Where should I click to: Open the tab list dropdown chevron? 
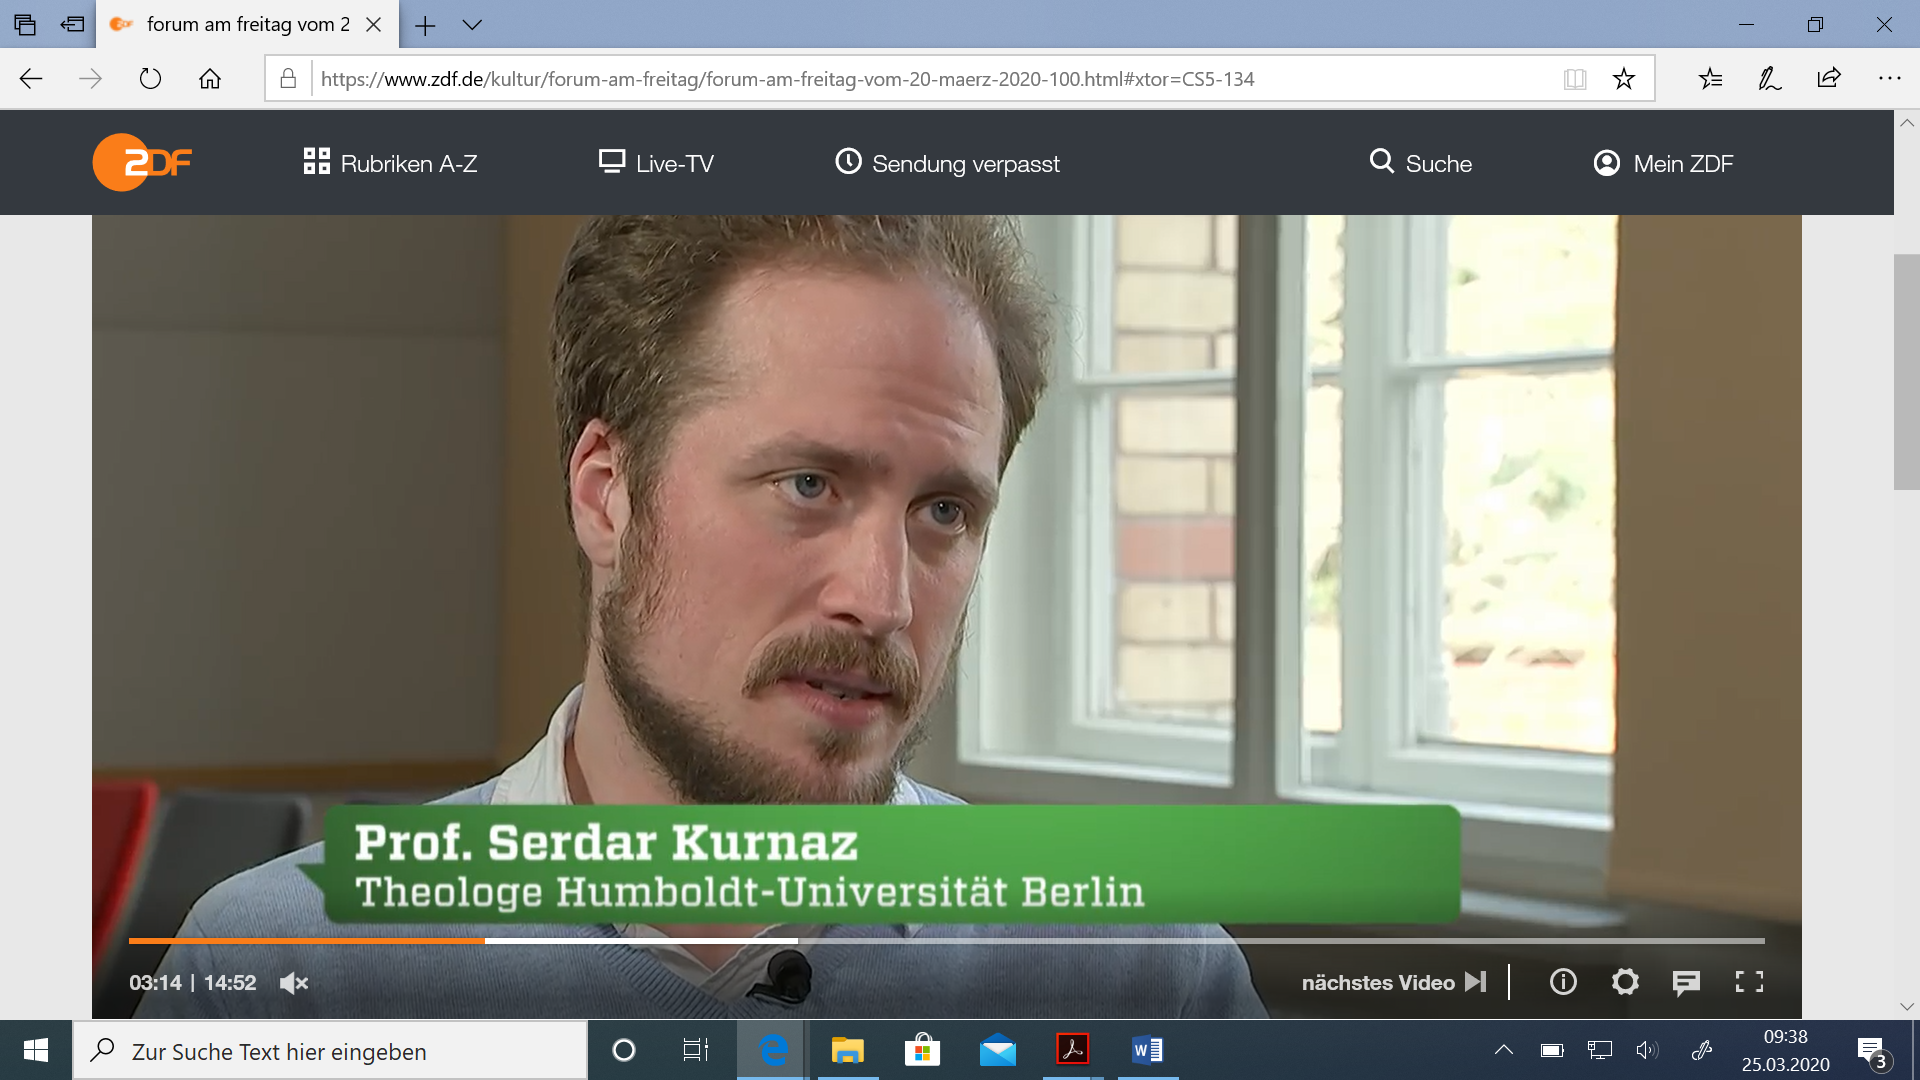click(x=472, y=25)
